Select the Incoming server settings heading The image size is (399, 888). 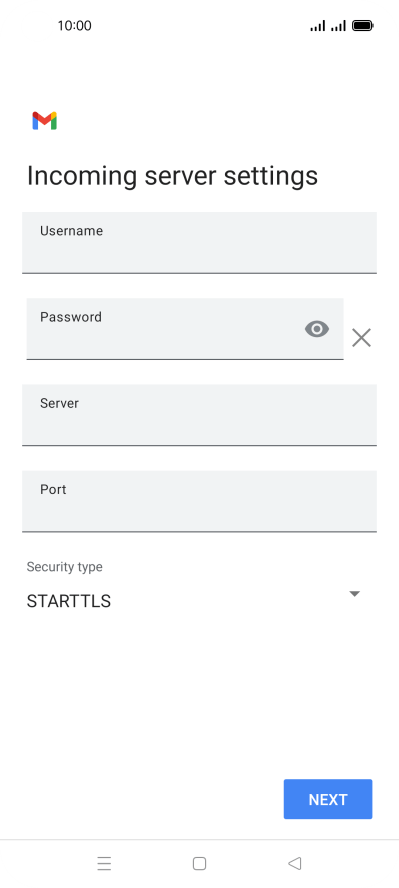(172, 176)
